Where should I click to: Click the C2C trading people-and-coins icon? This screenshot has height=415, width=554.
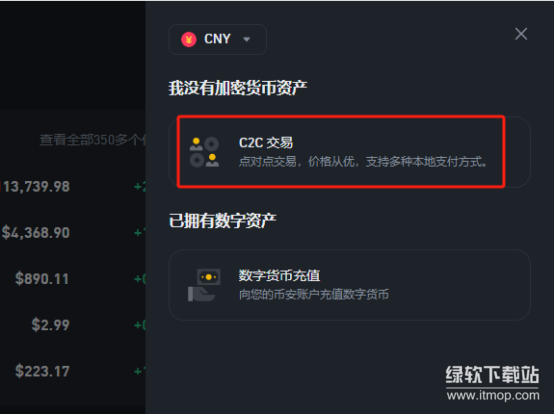coord(204,152)
